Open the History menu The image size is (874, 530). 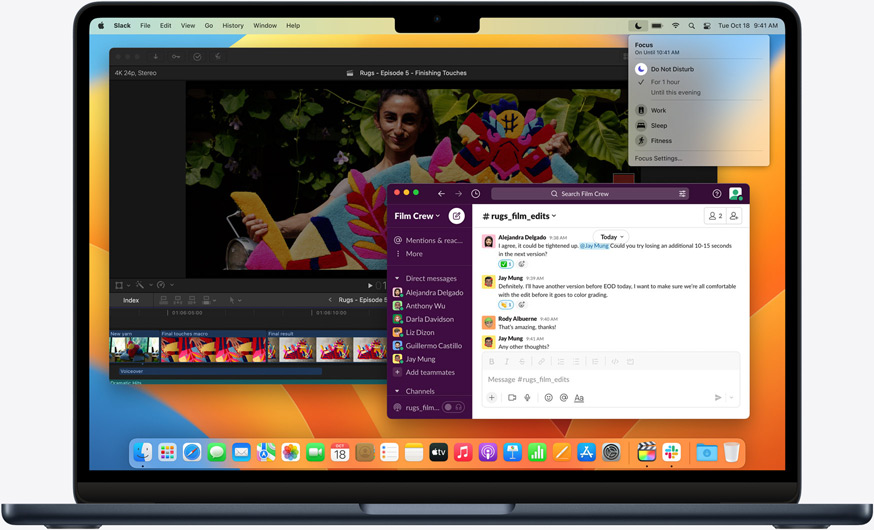233,26
